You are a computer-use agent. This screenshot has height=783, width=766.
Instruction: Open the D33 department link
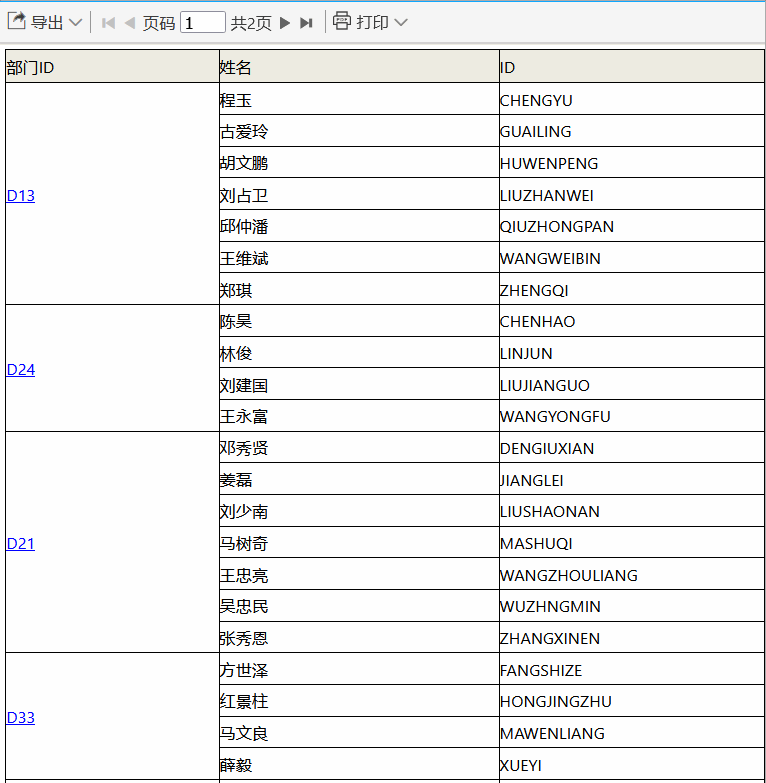pos(20,718)
